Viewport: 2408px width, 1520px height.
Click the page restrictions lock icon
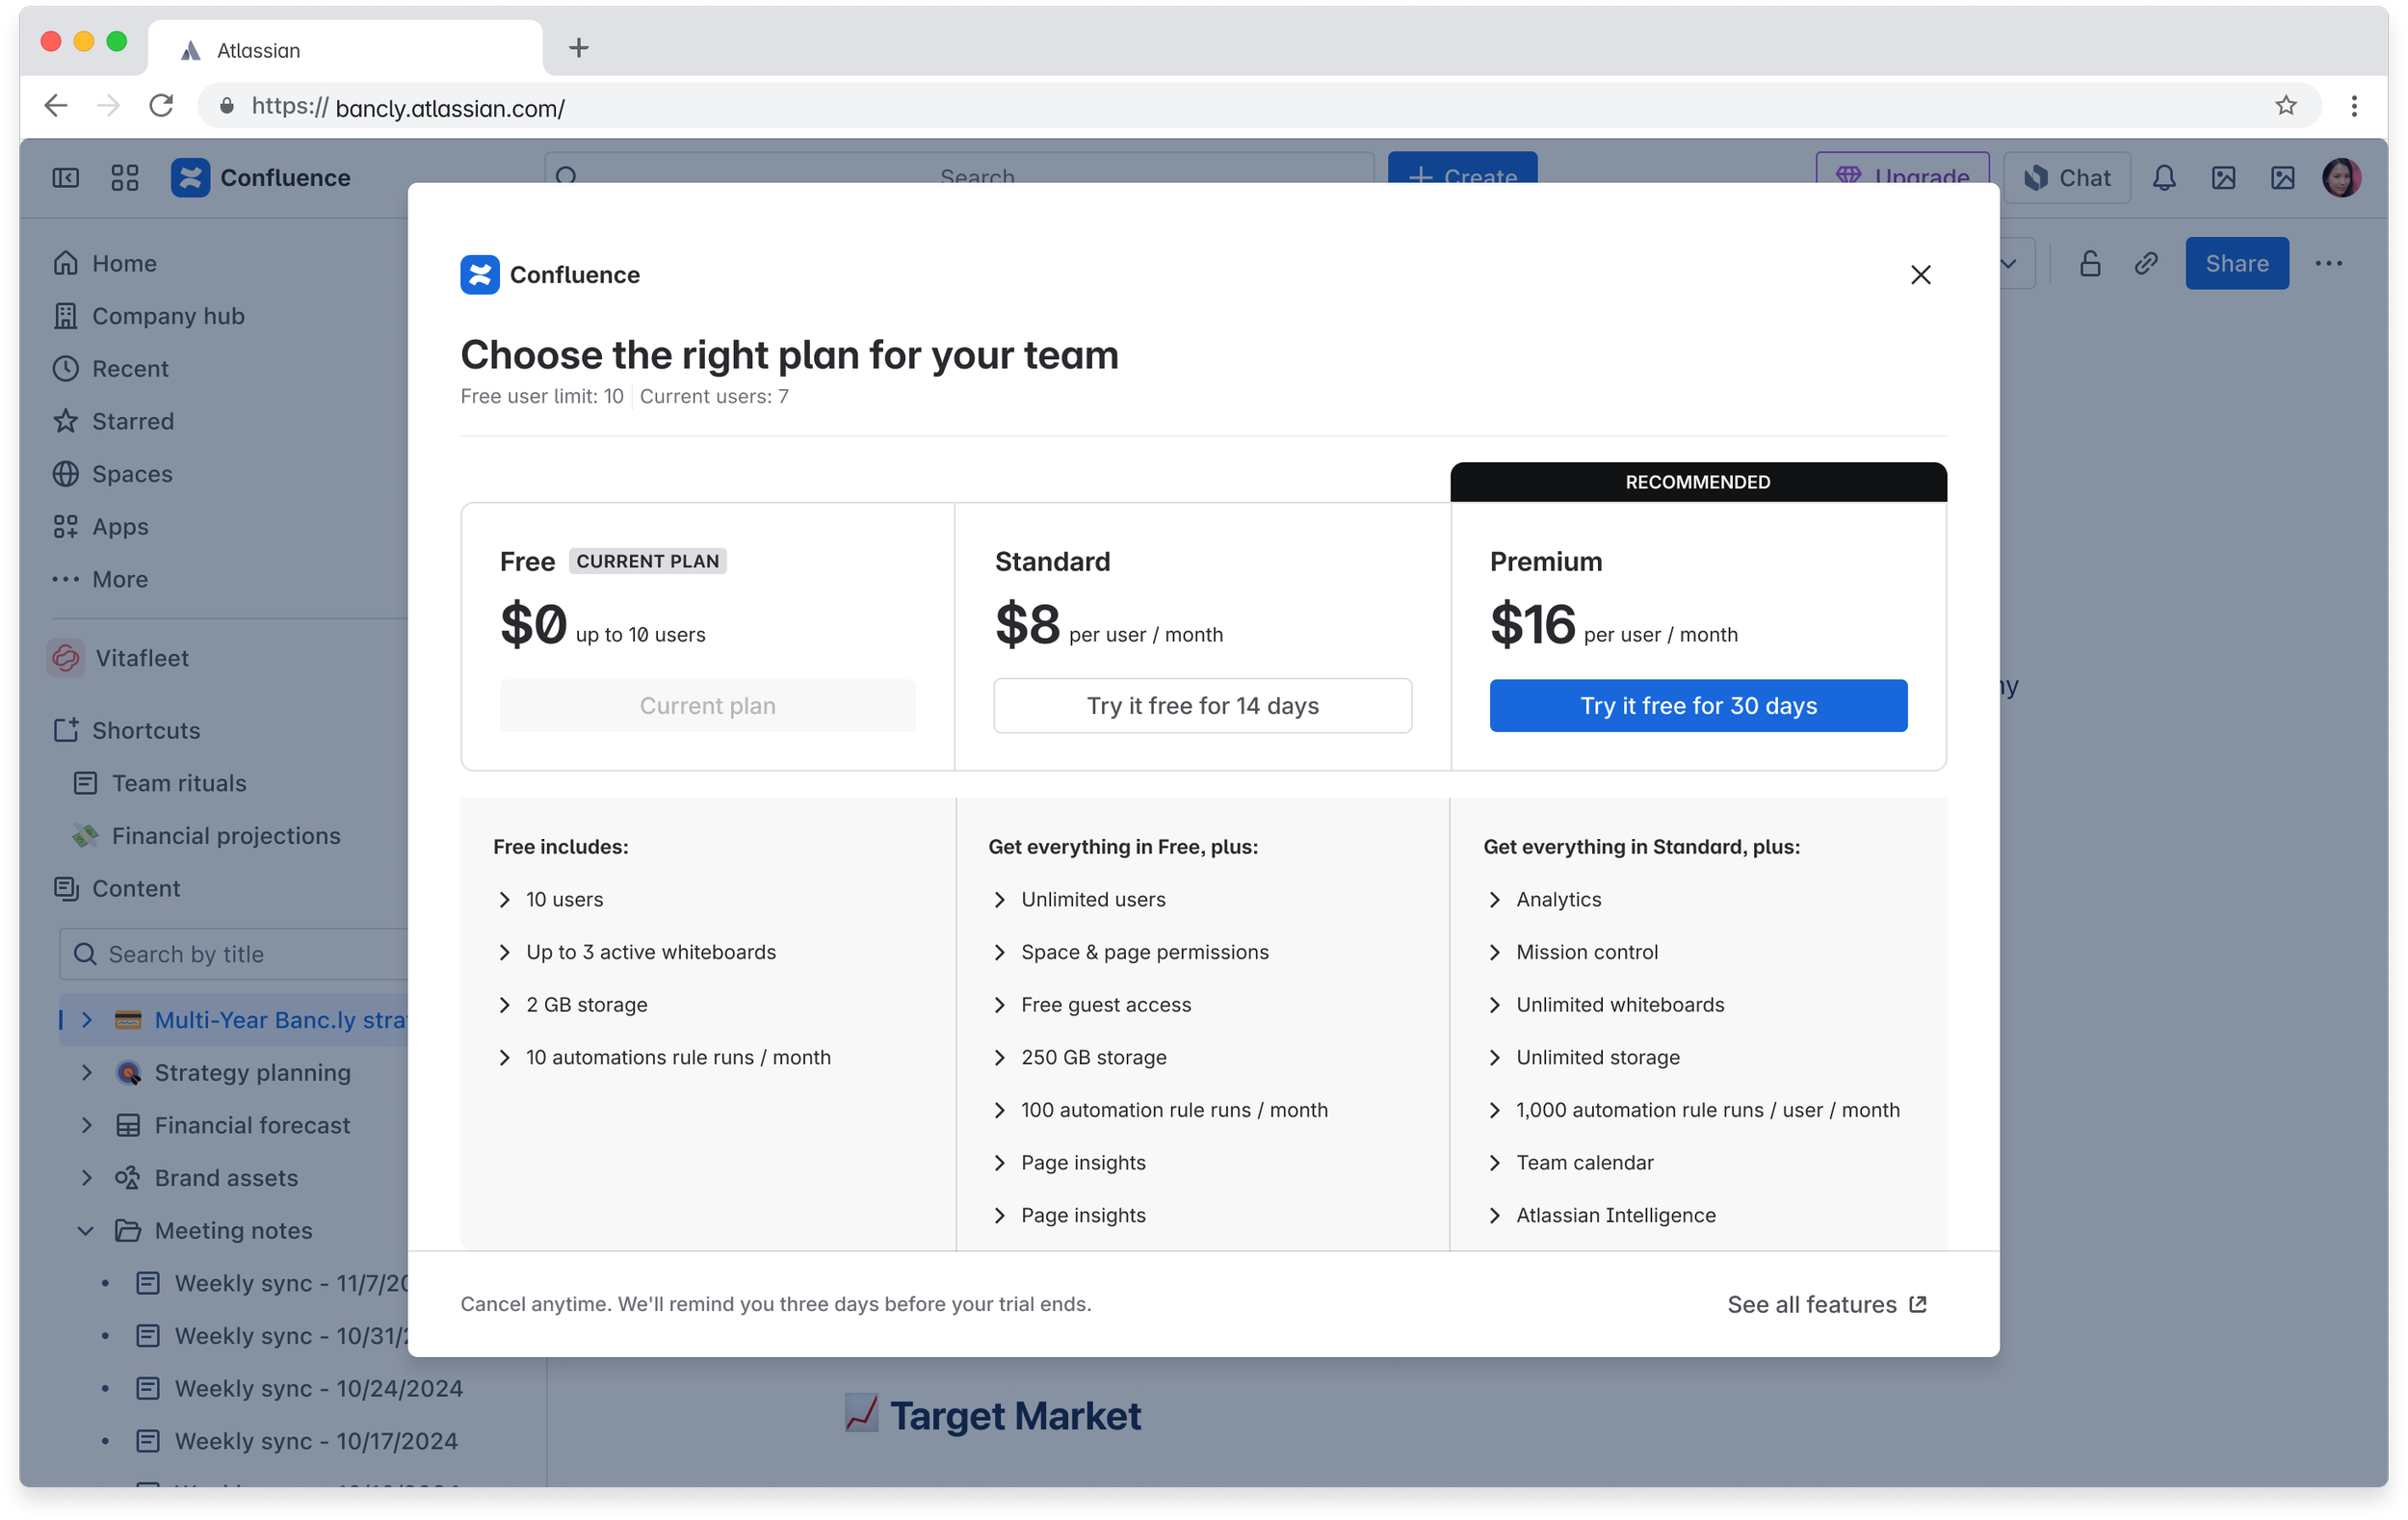click(x=2090, y=264)
